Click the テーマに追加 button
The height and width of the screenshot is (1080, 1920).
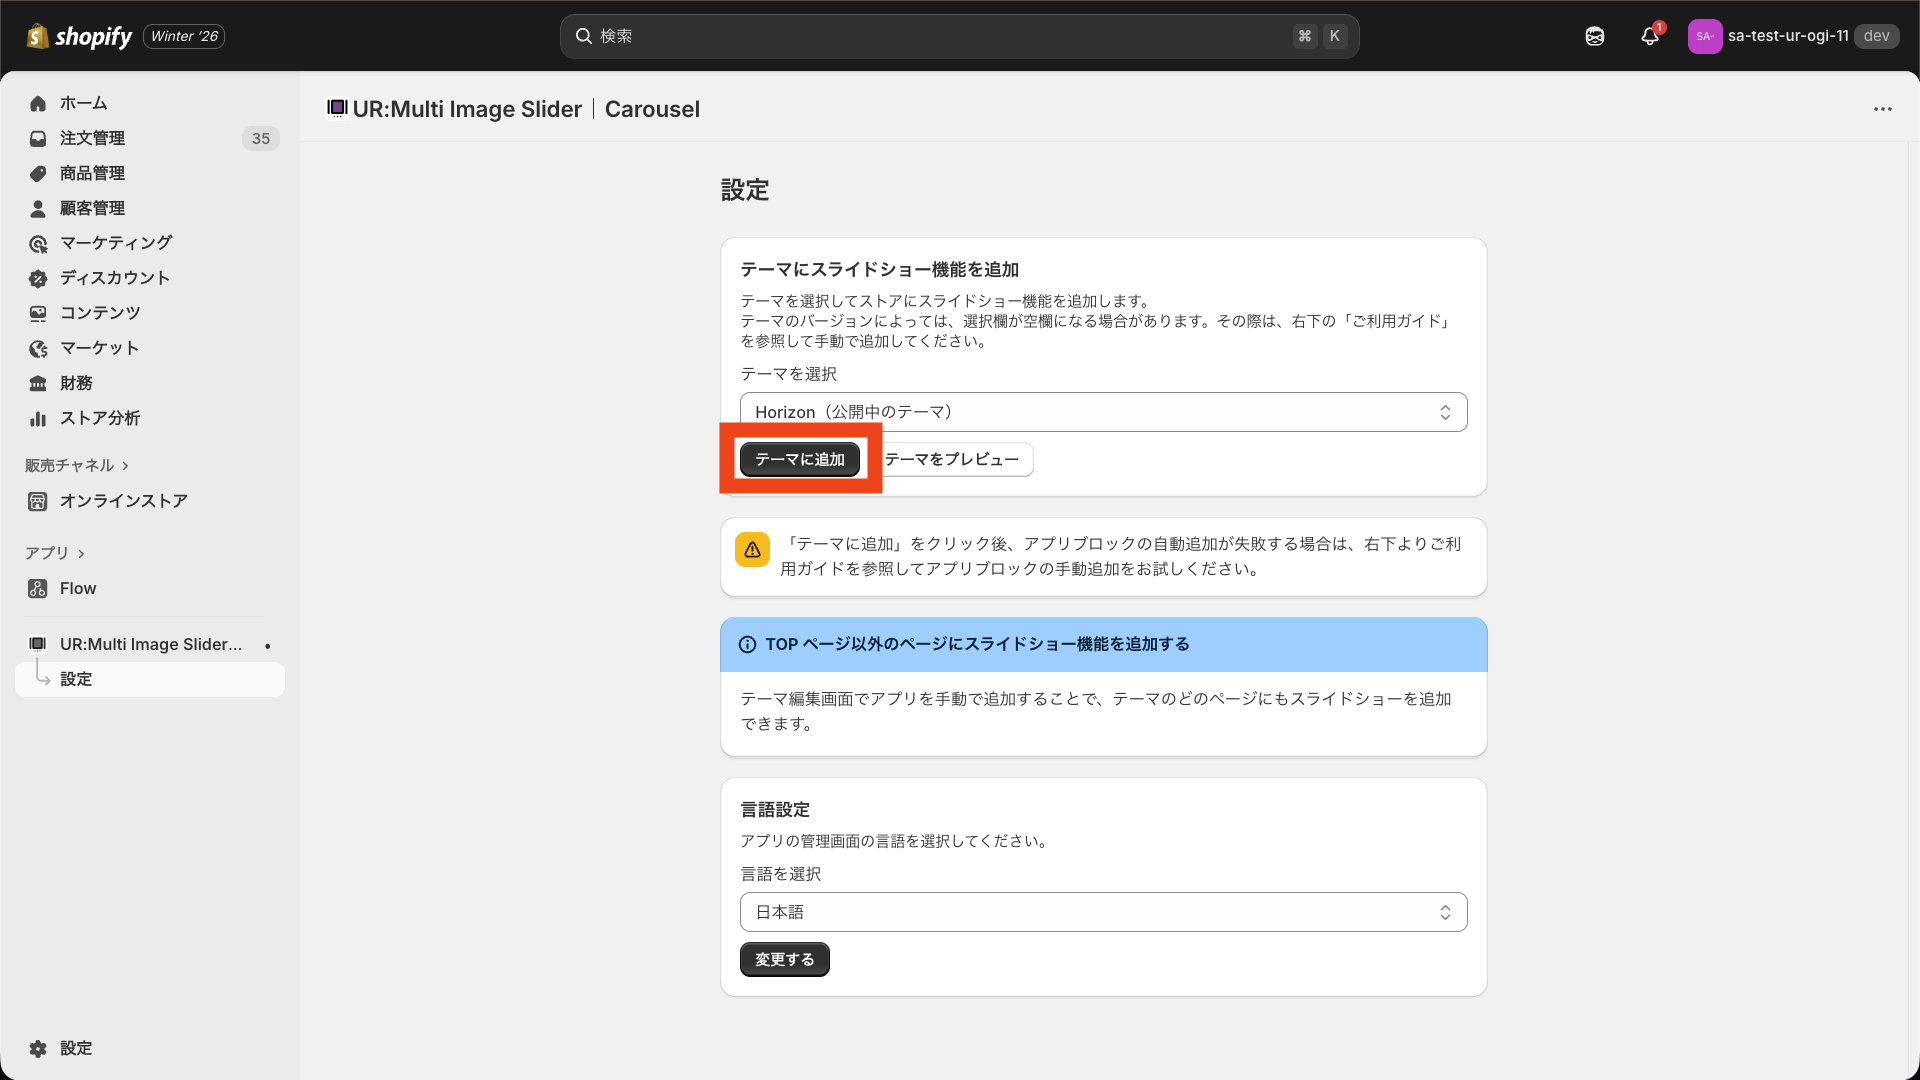tap(799, 459)
